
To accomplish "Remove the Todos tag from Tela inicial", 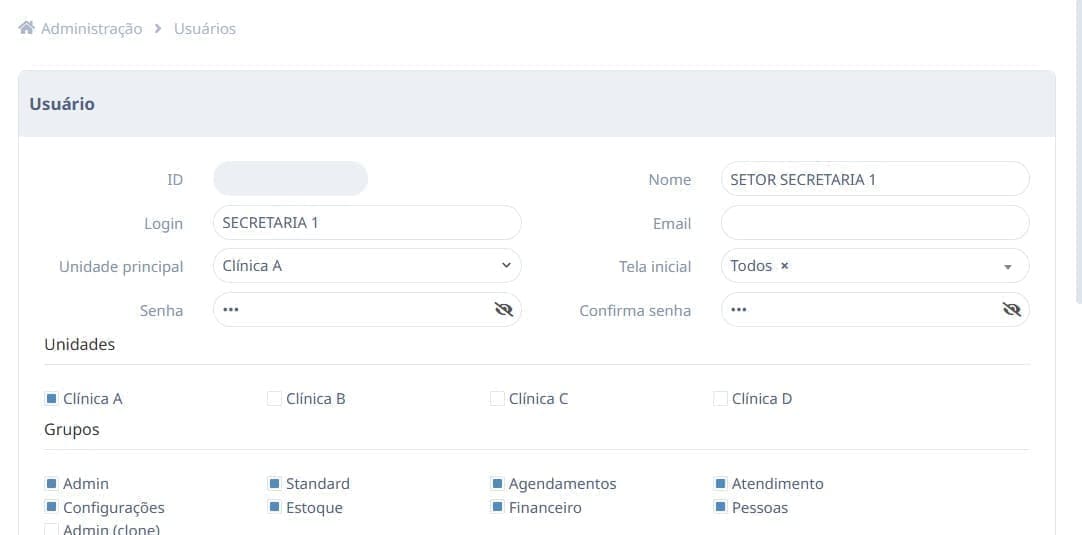I will click(785, 266).
